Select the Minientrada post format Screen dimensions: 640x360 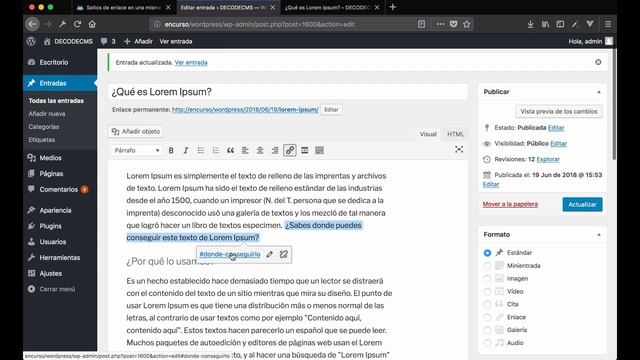click(x=487, y=266)
